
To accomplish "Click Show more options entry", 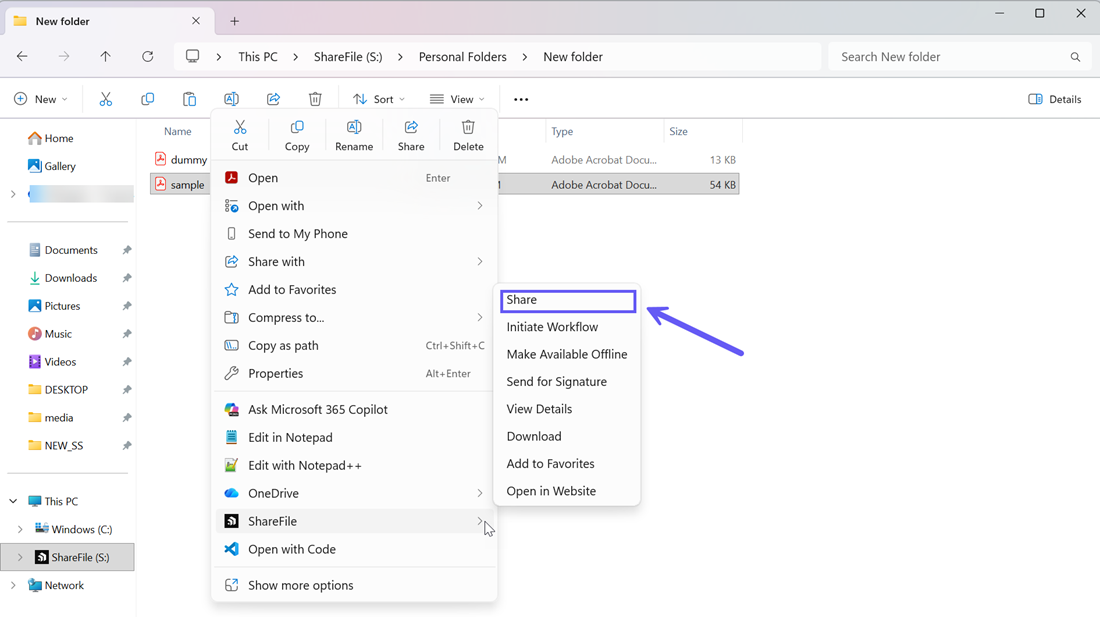I will point(300,585).
